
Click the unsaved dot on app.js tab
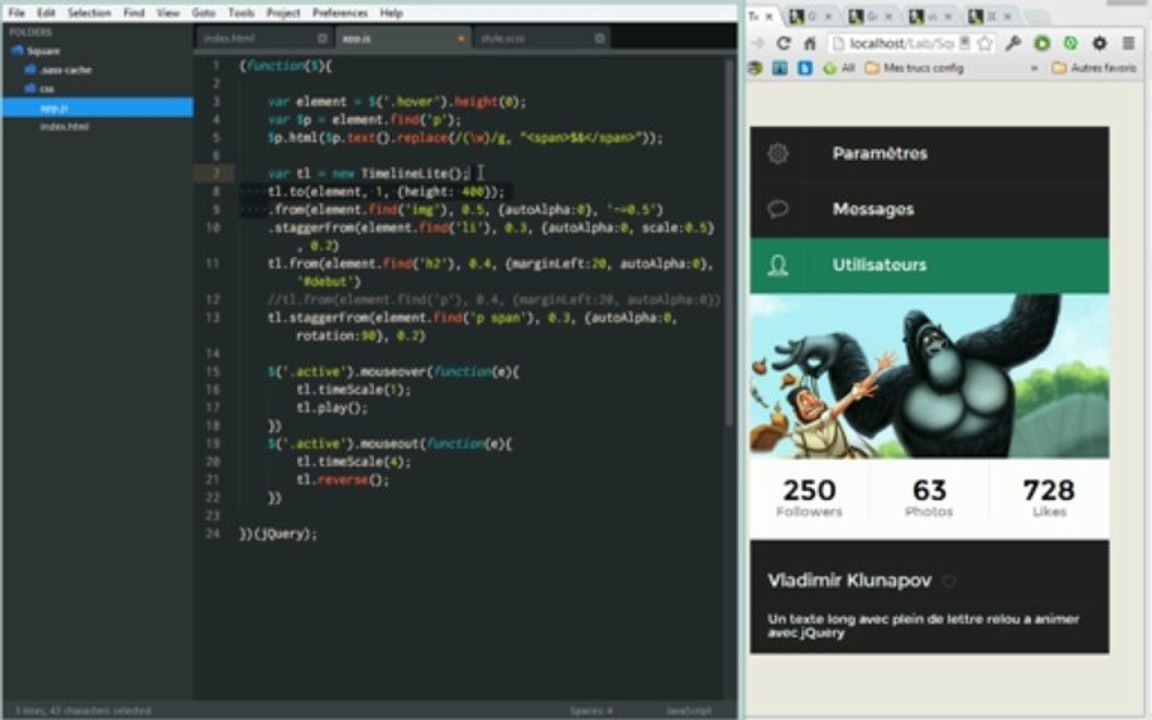[x=461, y=38]
